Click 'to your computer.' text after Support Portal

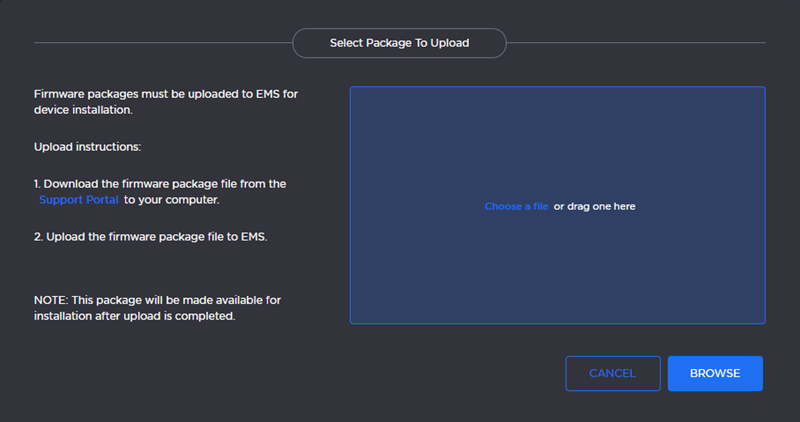pos(171,200)
